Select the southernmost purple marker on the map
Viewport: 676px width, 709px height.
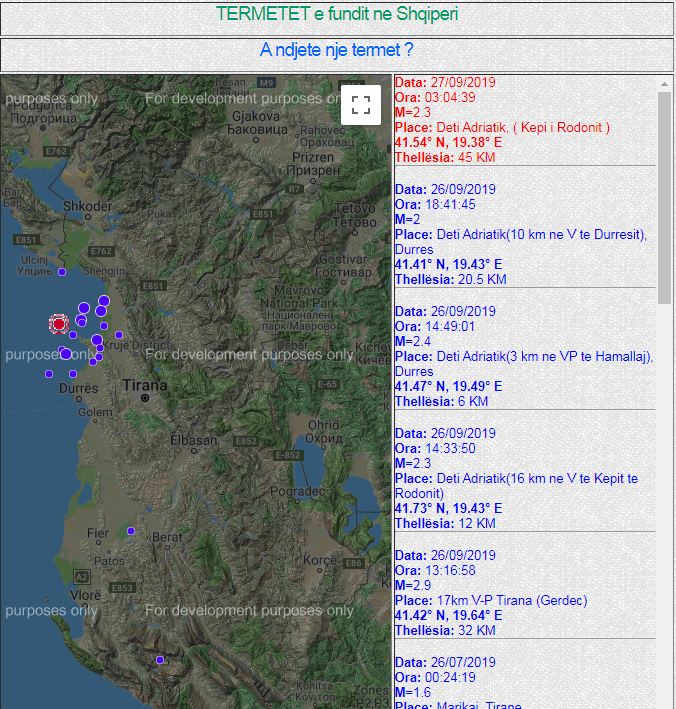pyautogui.click(x=159, y=660)
